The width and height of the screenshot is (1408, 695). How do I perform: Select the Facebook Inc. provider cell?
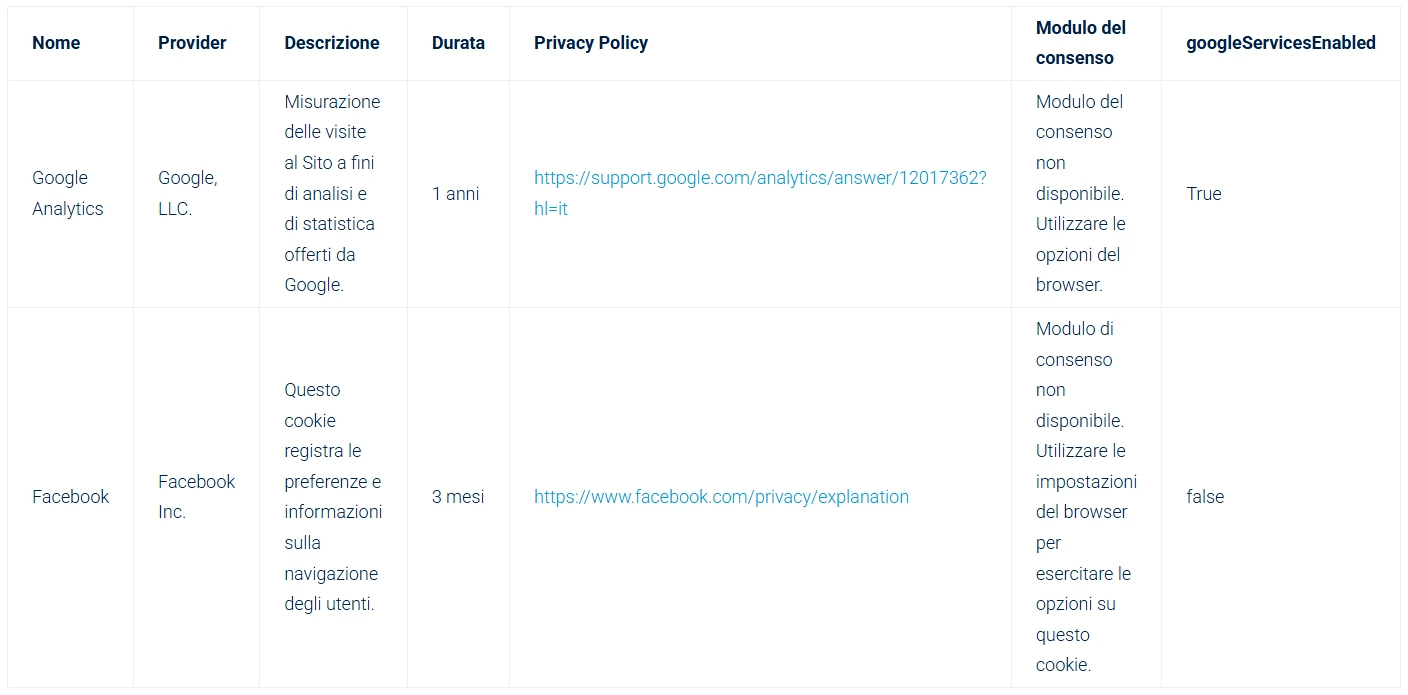point(196,497)
